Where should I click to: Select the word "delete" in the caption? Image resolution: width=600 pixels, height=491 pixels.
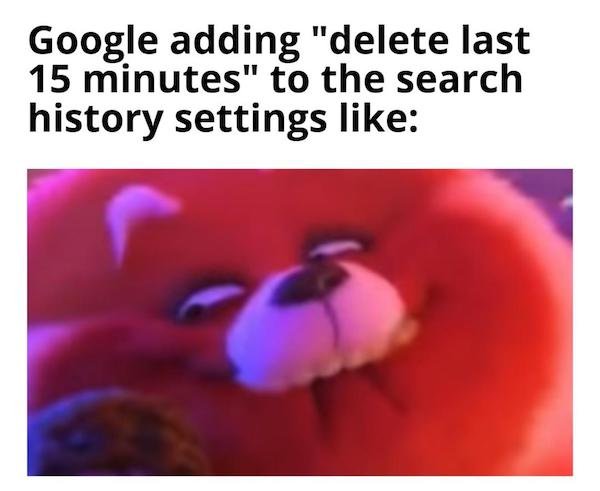(388, 39)
